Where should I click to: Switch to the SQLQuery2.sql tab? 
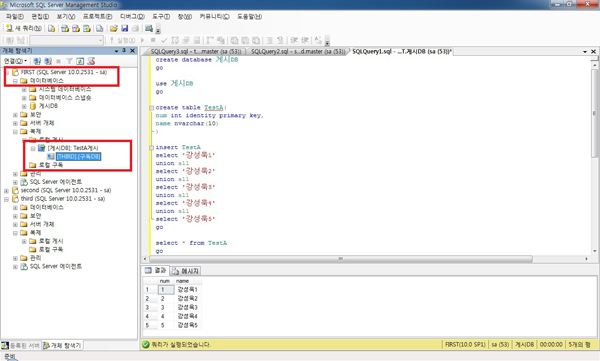tap(298, 52)
